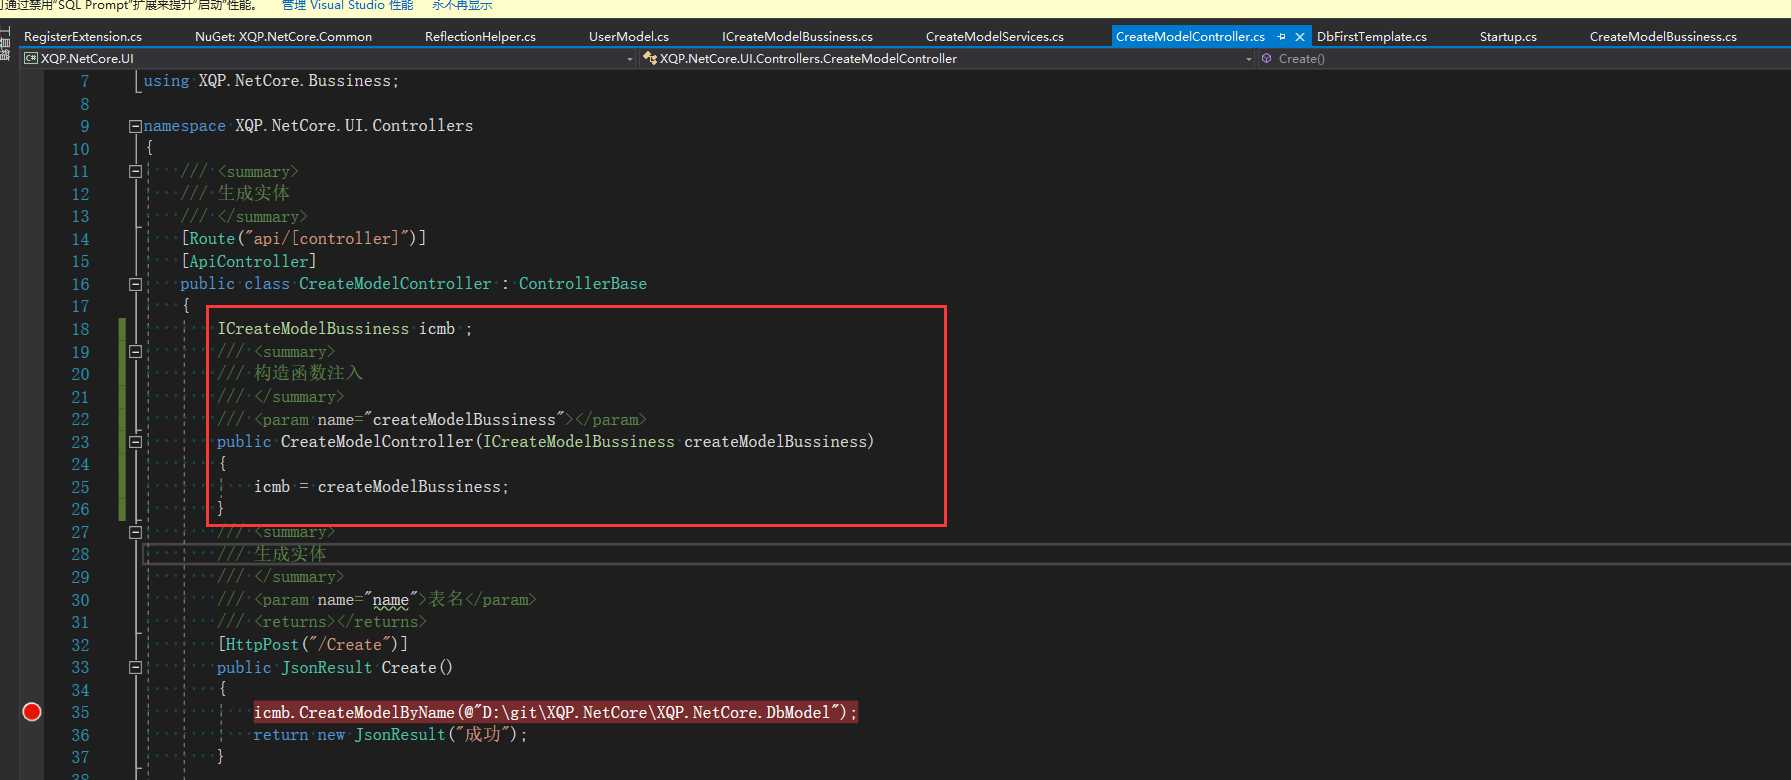
Task: Click JsonResult return type on line 33
Action: pyautogui.click(x=326, y=667)
